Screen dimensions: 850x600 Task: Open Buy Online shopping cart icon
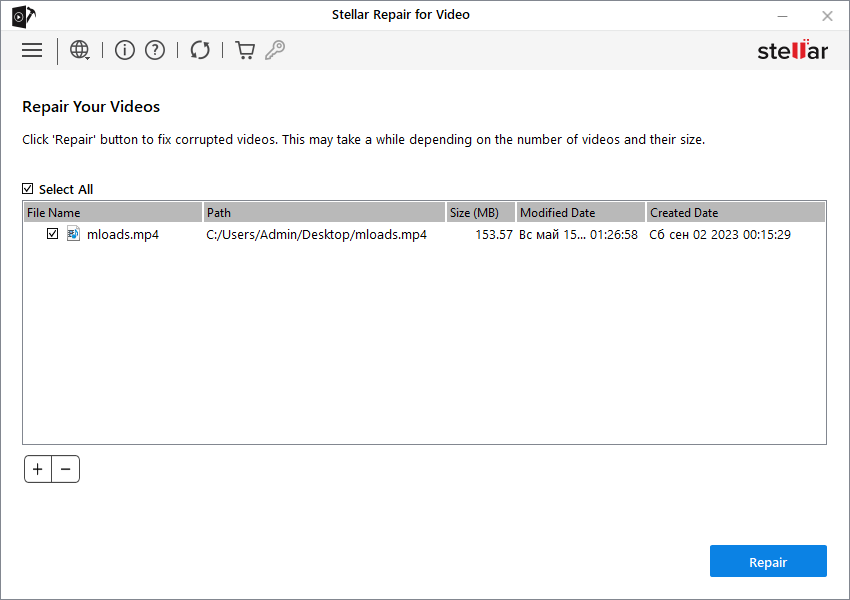244,50
